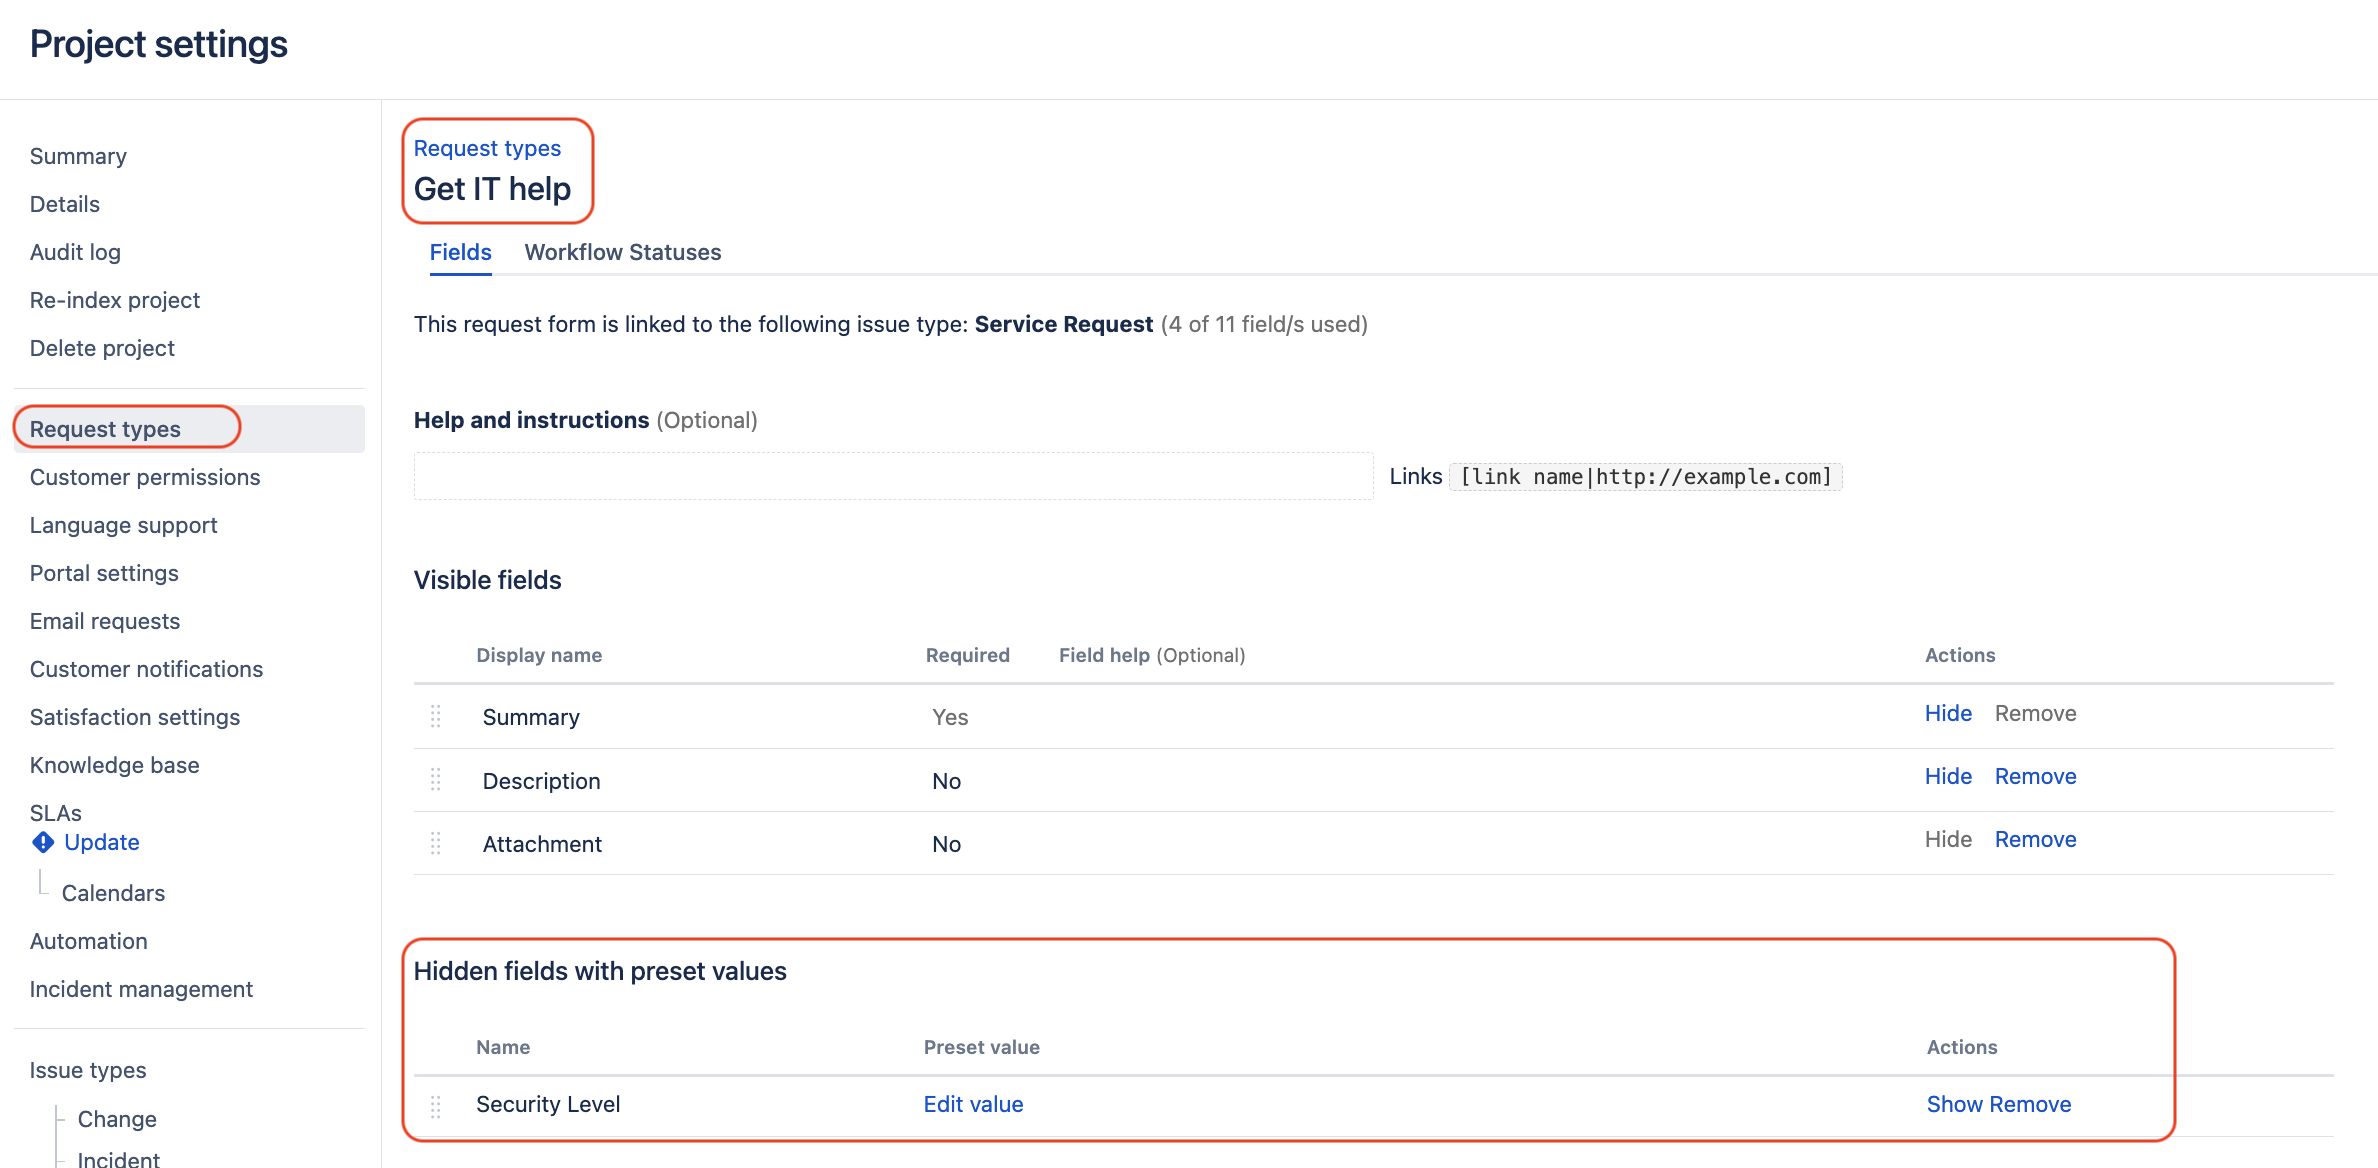
Task: Open the SLAs Update link
Action: [101, 842]
